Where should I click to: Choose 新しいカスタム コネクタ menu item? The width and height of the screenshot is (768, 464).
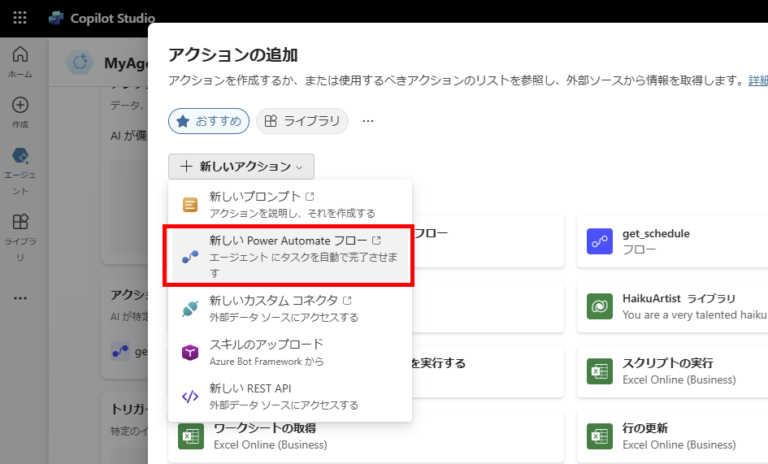tap(290, 308)
